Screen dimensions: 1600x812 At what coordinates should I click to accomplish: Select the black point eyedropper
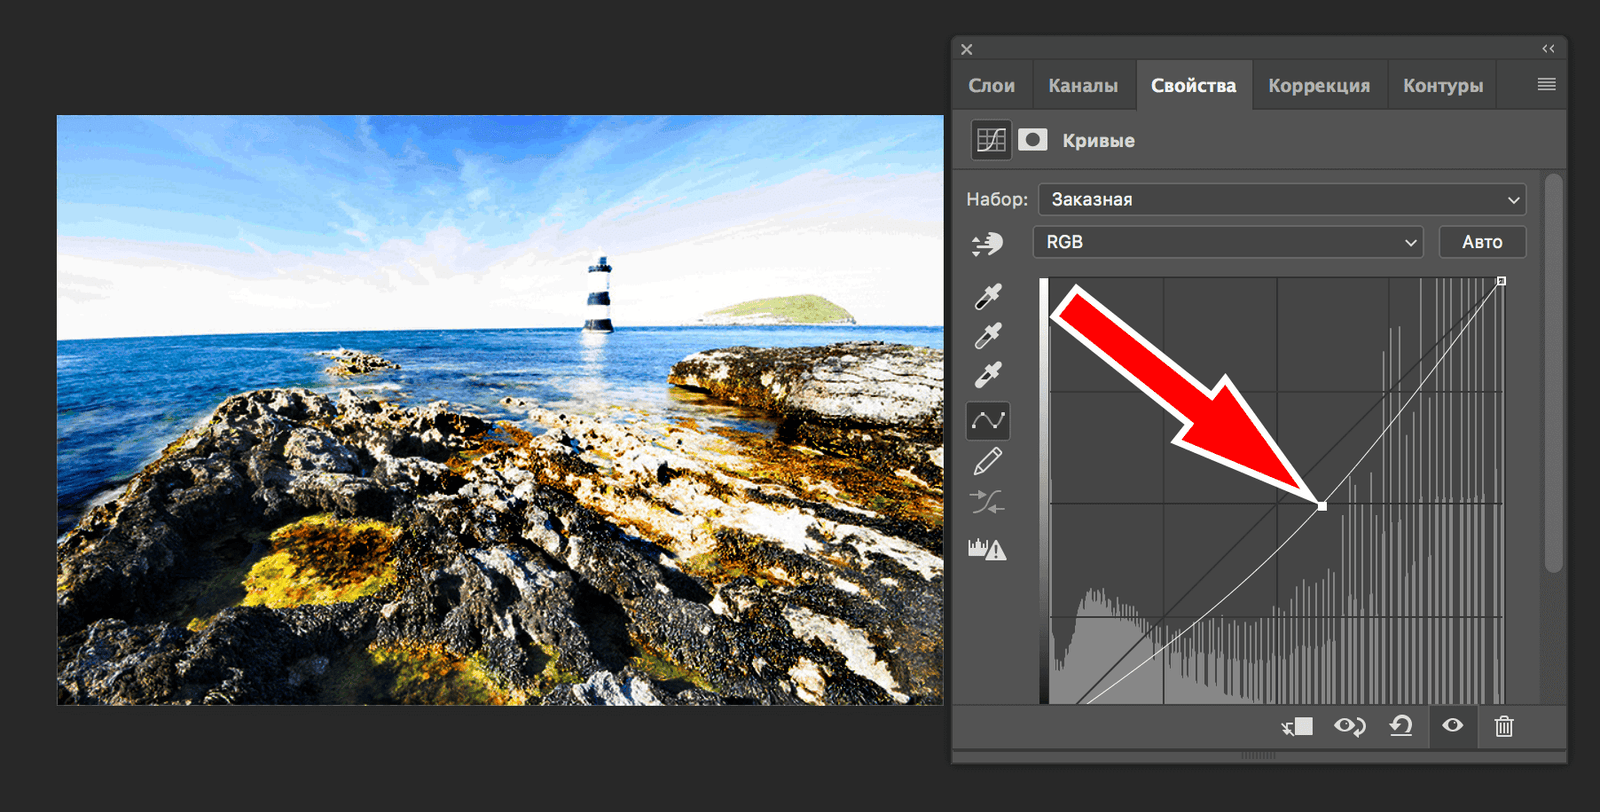988,297
